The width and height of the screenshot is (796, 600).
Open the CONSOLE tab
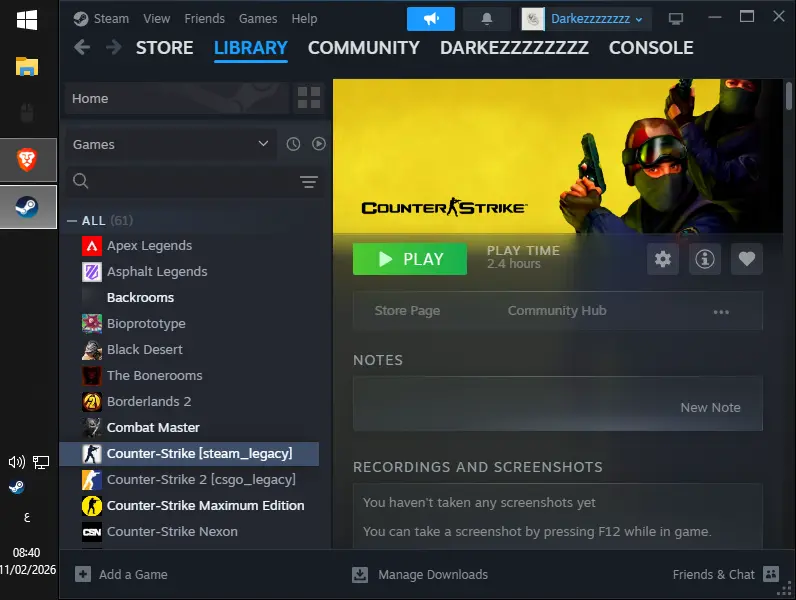click(651, 48)
